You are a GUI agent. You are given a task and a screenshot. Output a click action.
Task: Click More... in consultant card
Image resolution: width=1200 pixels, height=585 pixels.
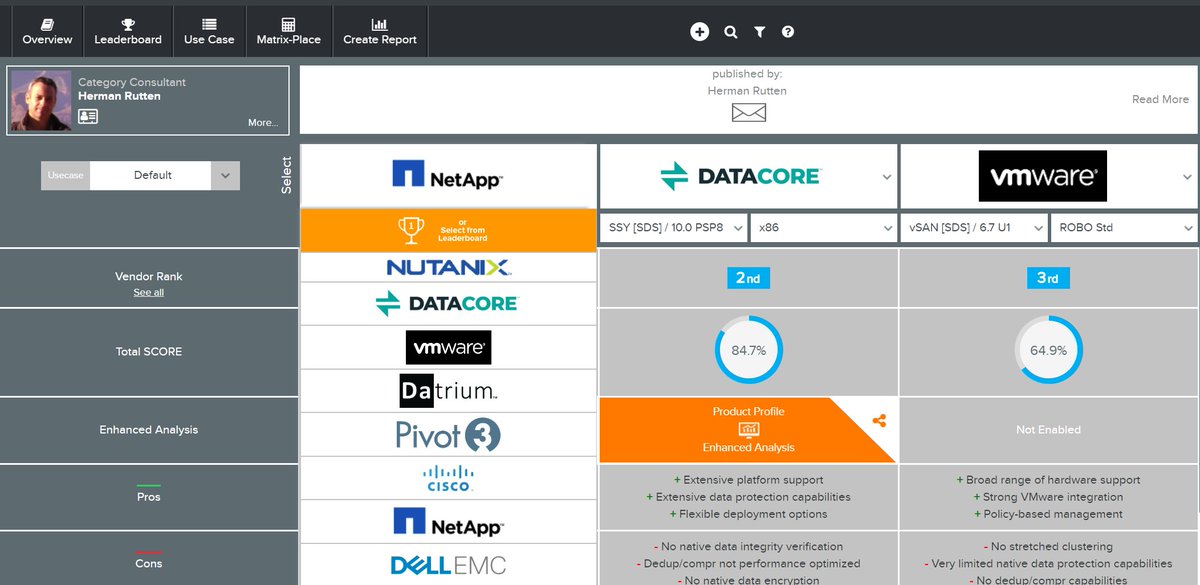(x=263, y=123)
